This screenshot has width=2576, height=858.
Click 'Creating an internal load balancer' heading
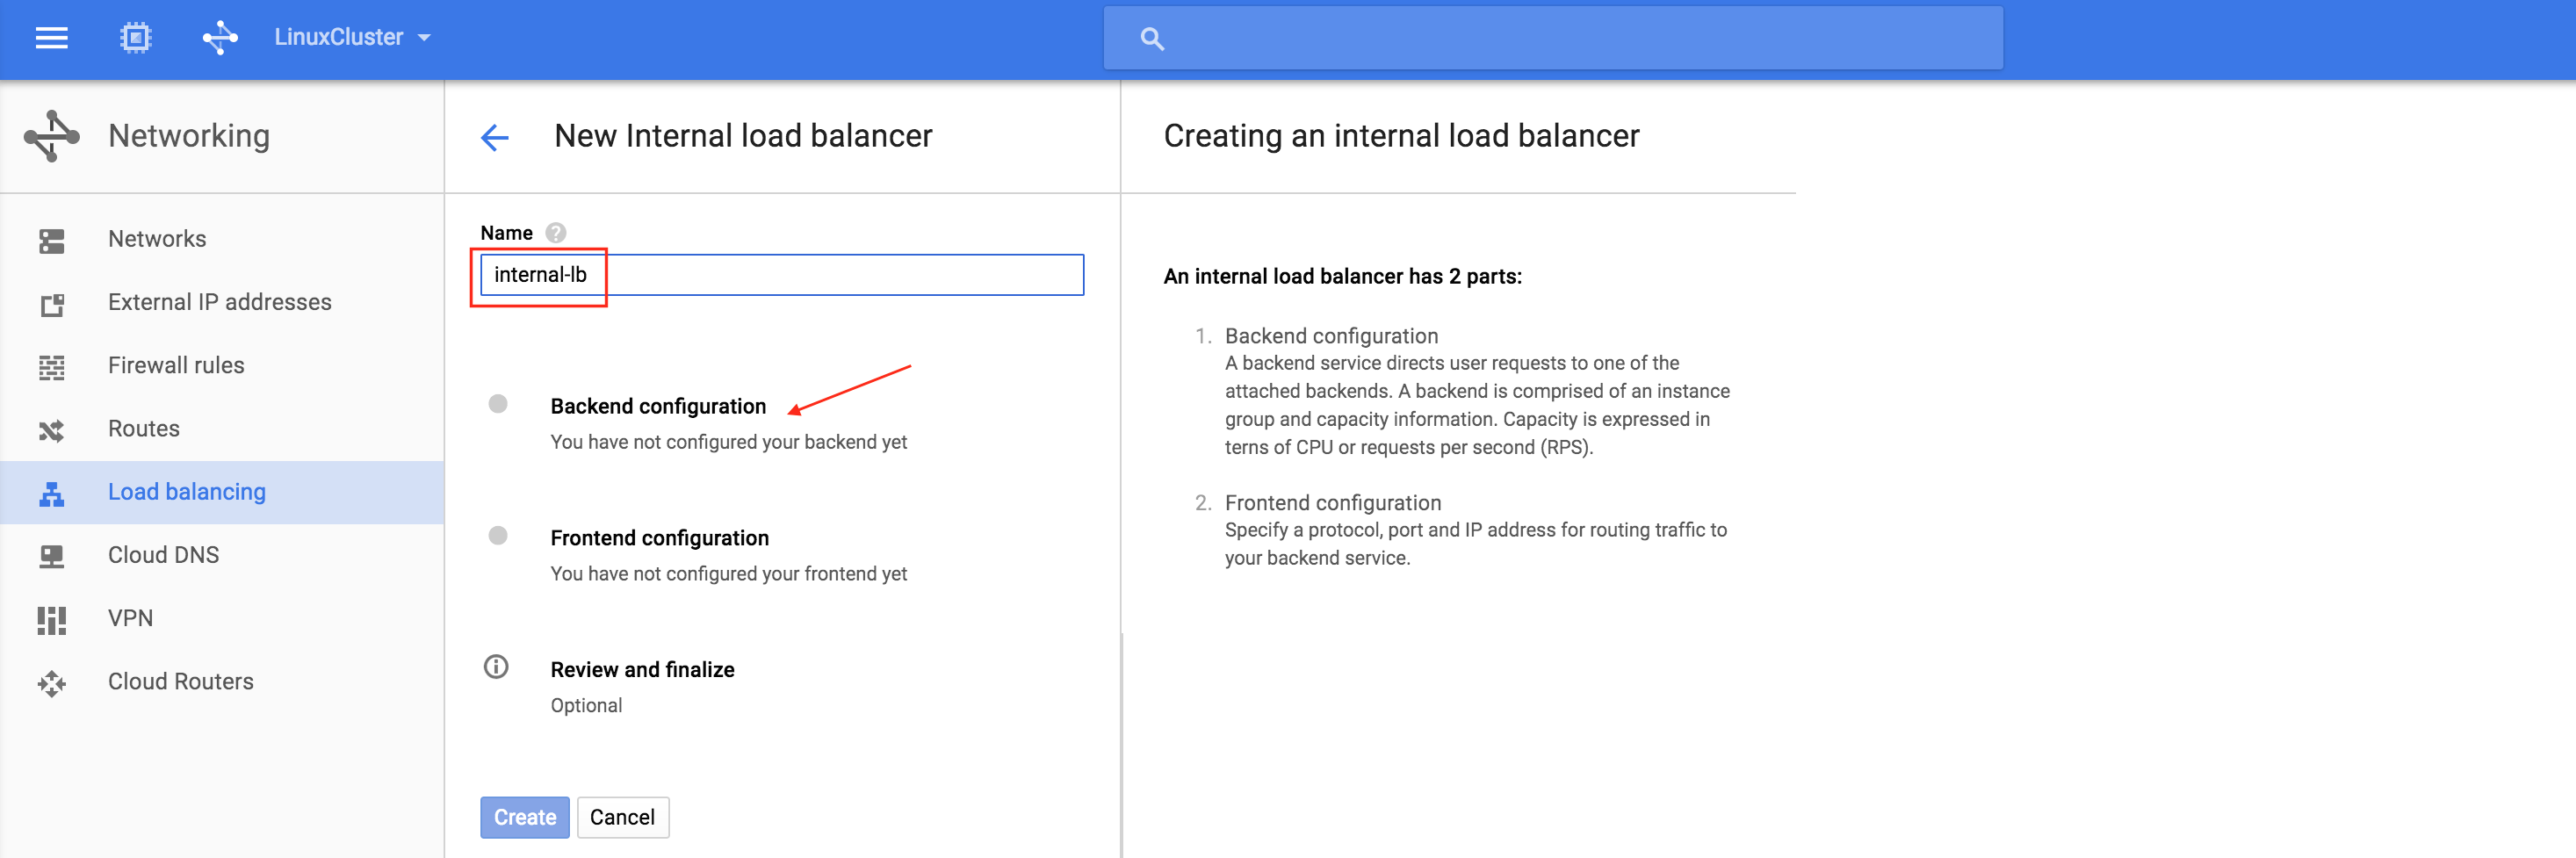[x=1401, y=136]
